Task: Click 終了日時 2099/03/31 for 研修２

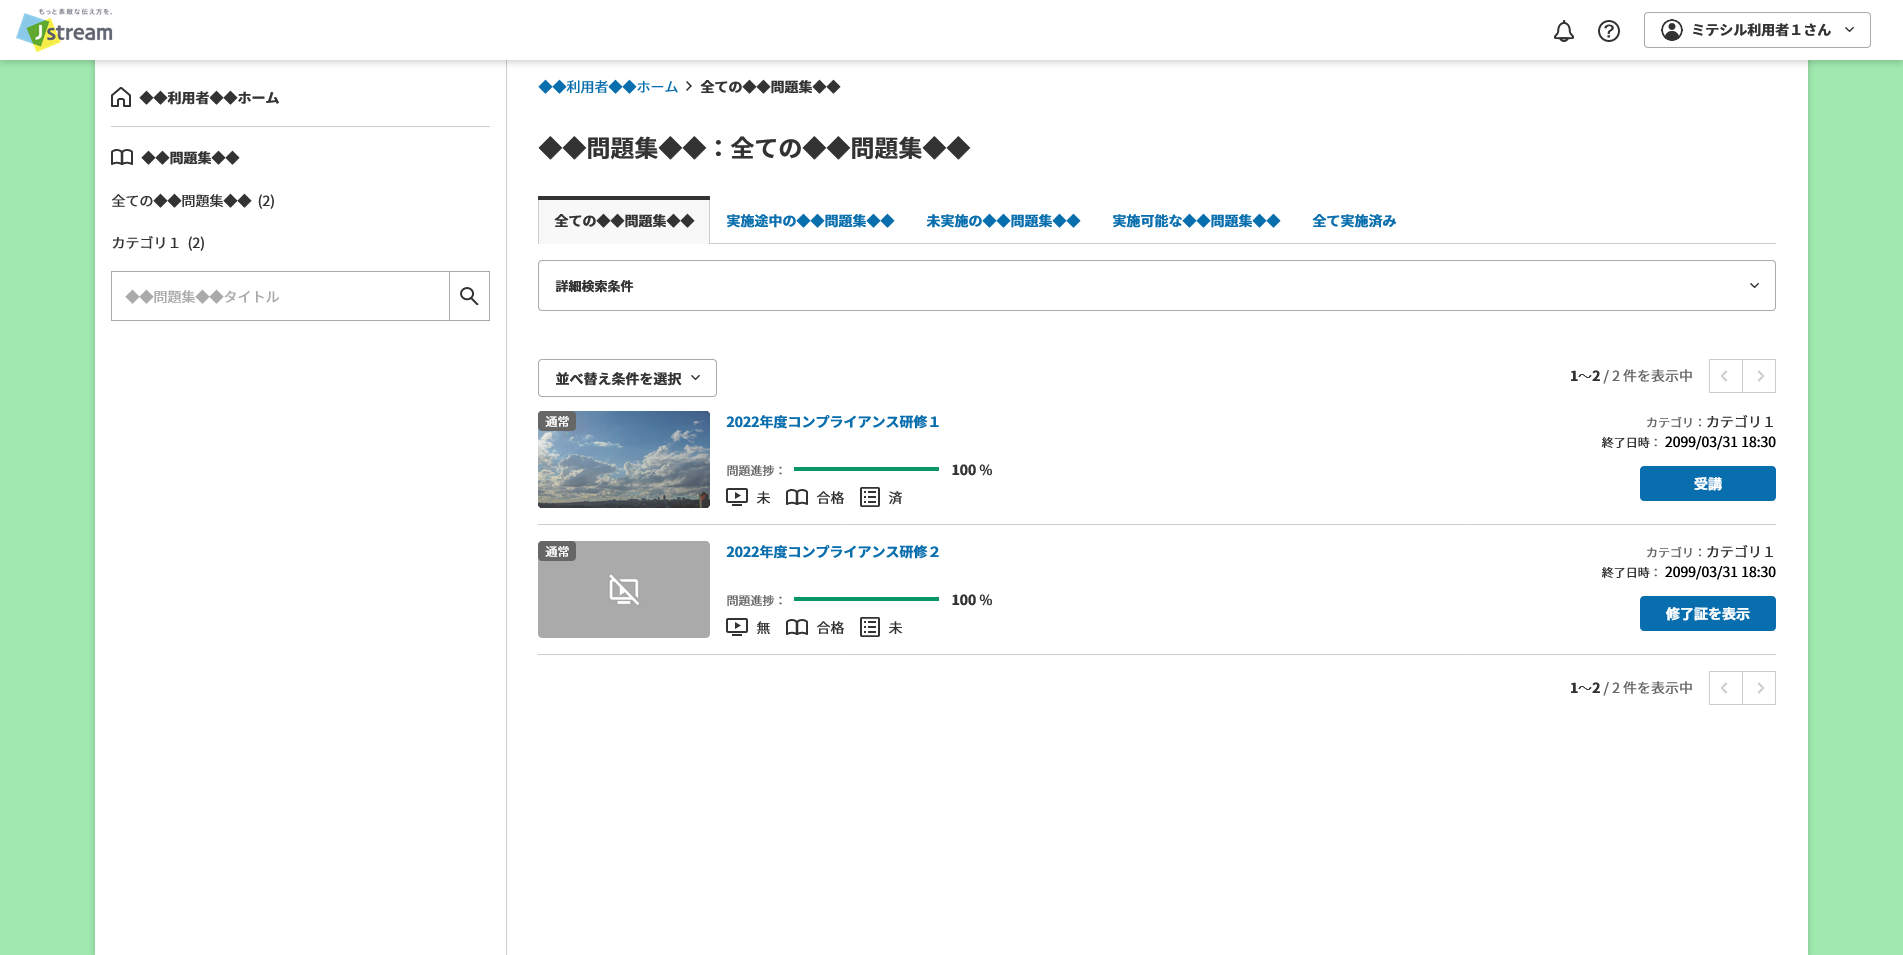Action: [x=1689, y=572]
